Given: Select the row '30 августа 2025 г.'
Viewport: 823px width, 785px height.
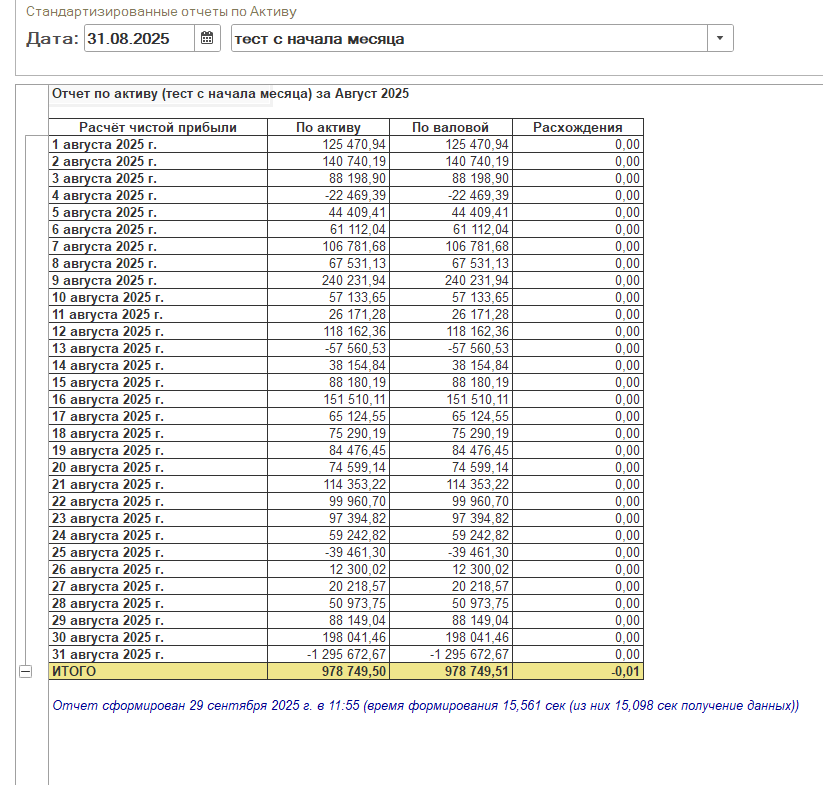Looking at the screenshot, I should tap(346, 638).
